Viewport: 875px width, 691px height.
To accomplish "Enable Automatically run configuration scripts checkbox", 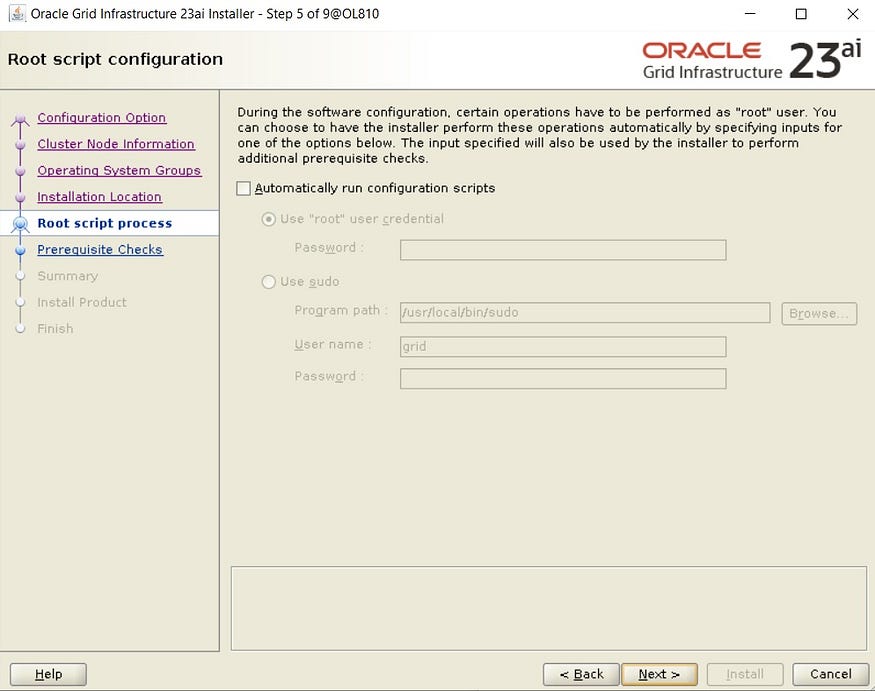I will coord(243,189).
